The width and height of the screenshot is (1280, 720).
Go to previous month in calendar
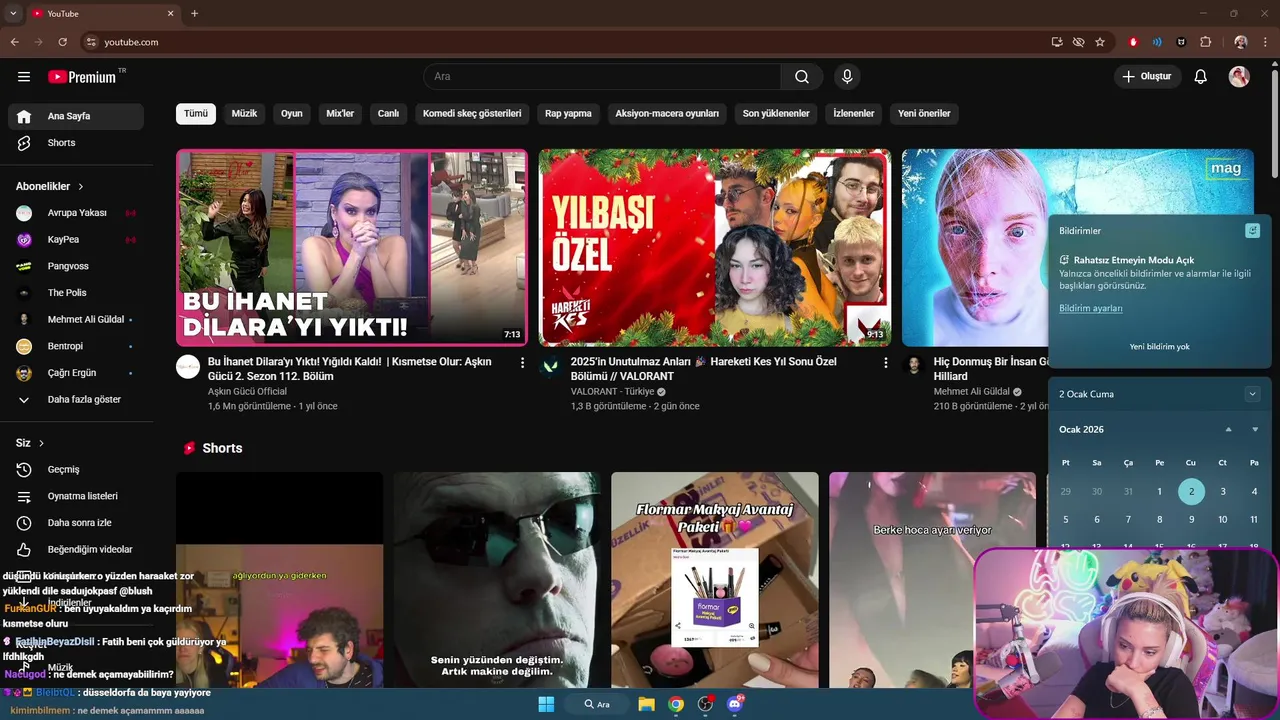(x=1228, y=430)
